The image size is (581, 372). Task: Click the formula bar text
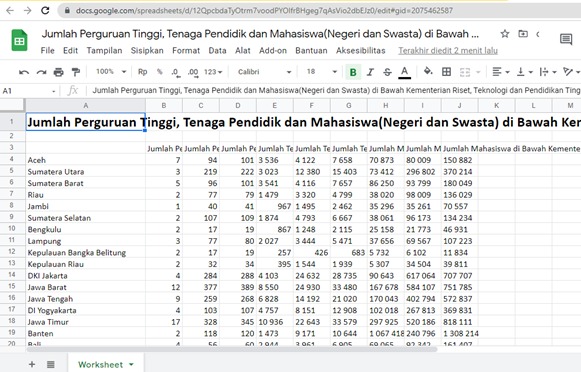coord(335,90)
